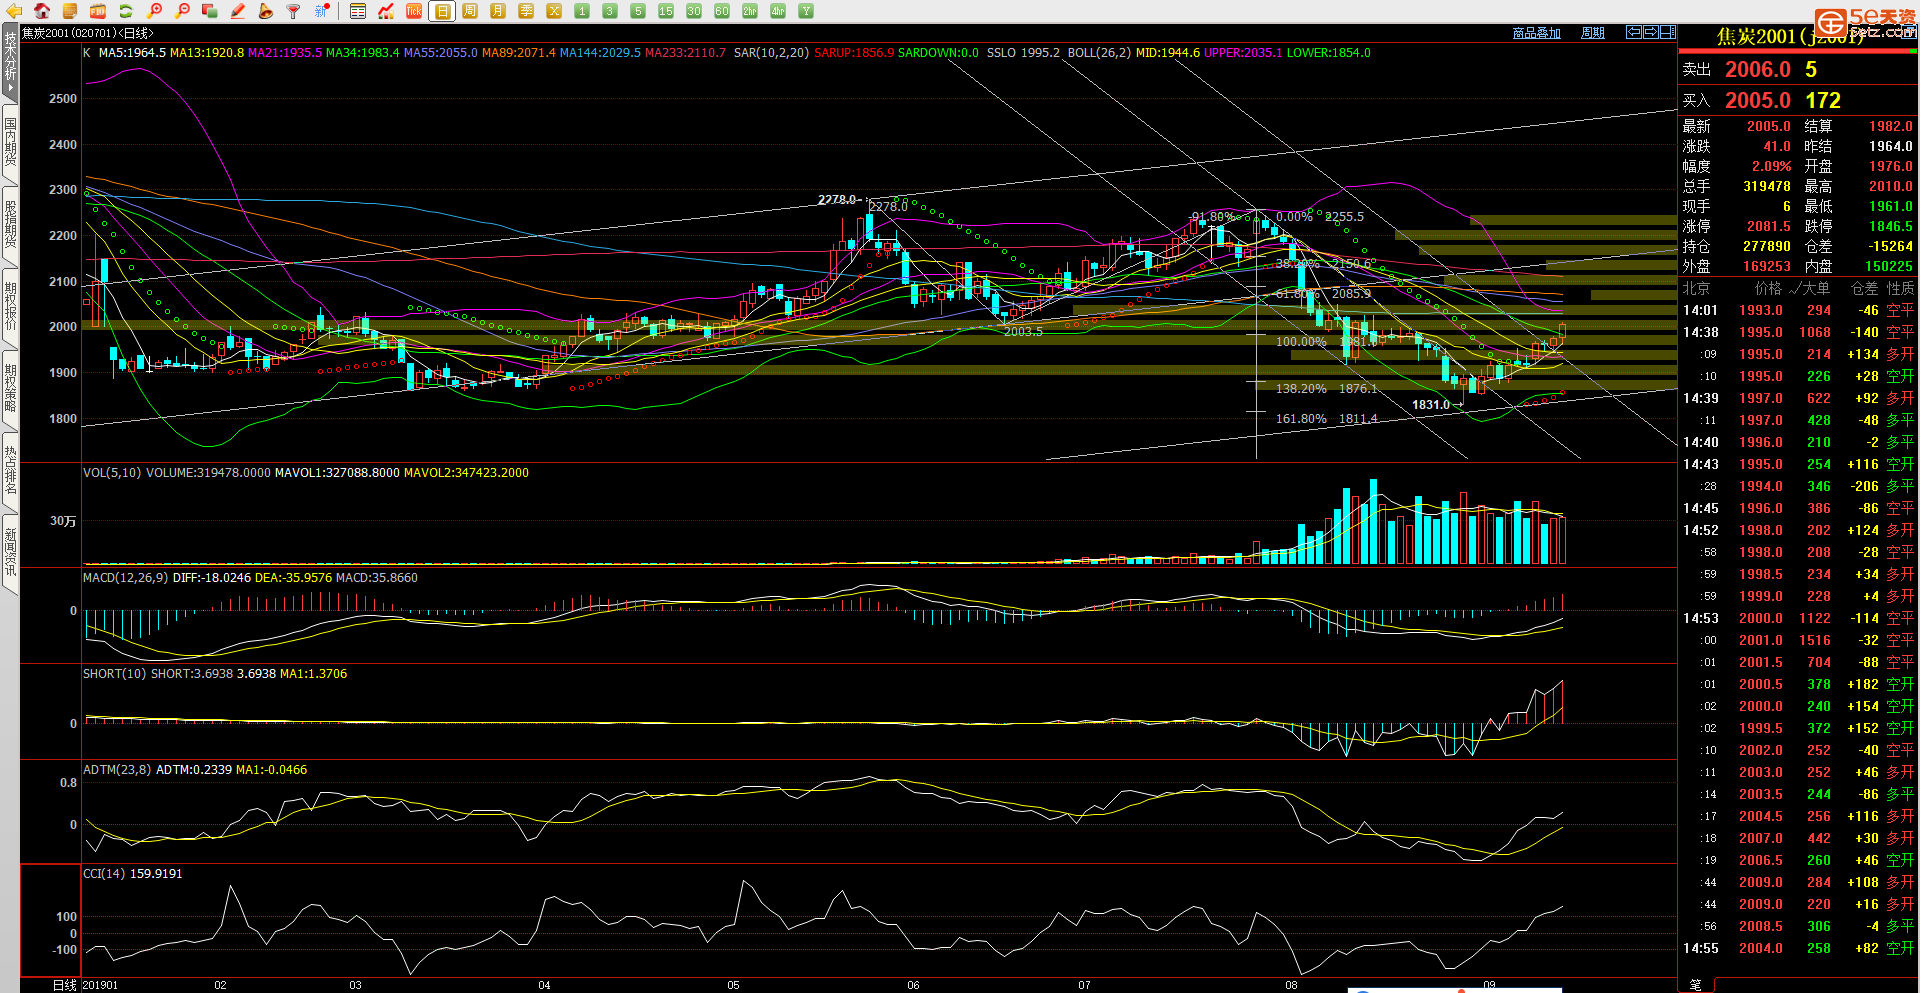Open the 新 news icon

(322, 11)
